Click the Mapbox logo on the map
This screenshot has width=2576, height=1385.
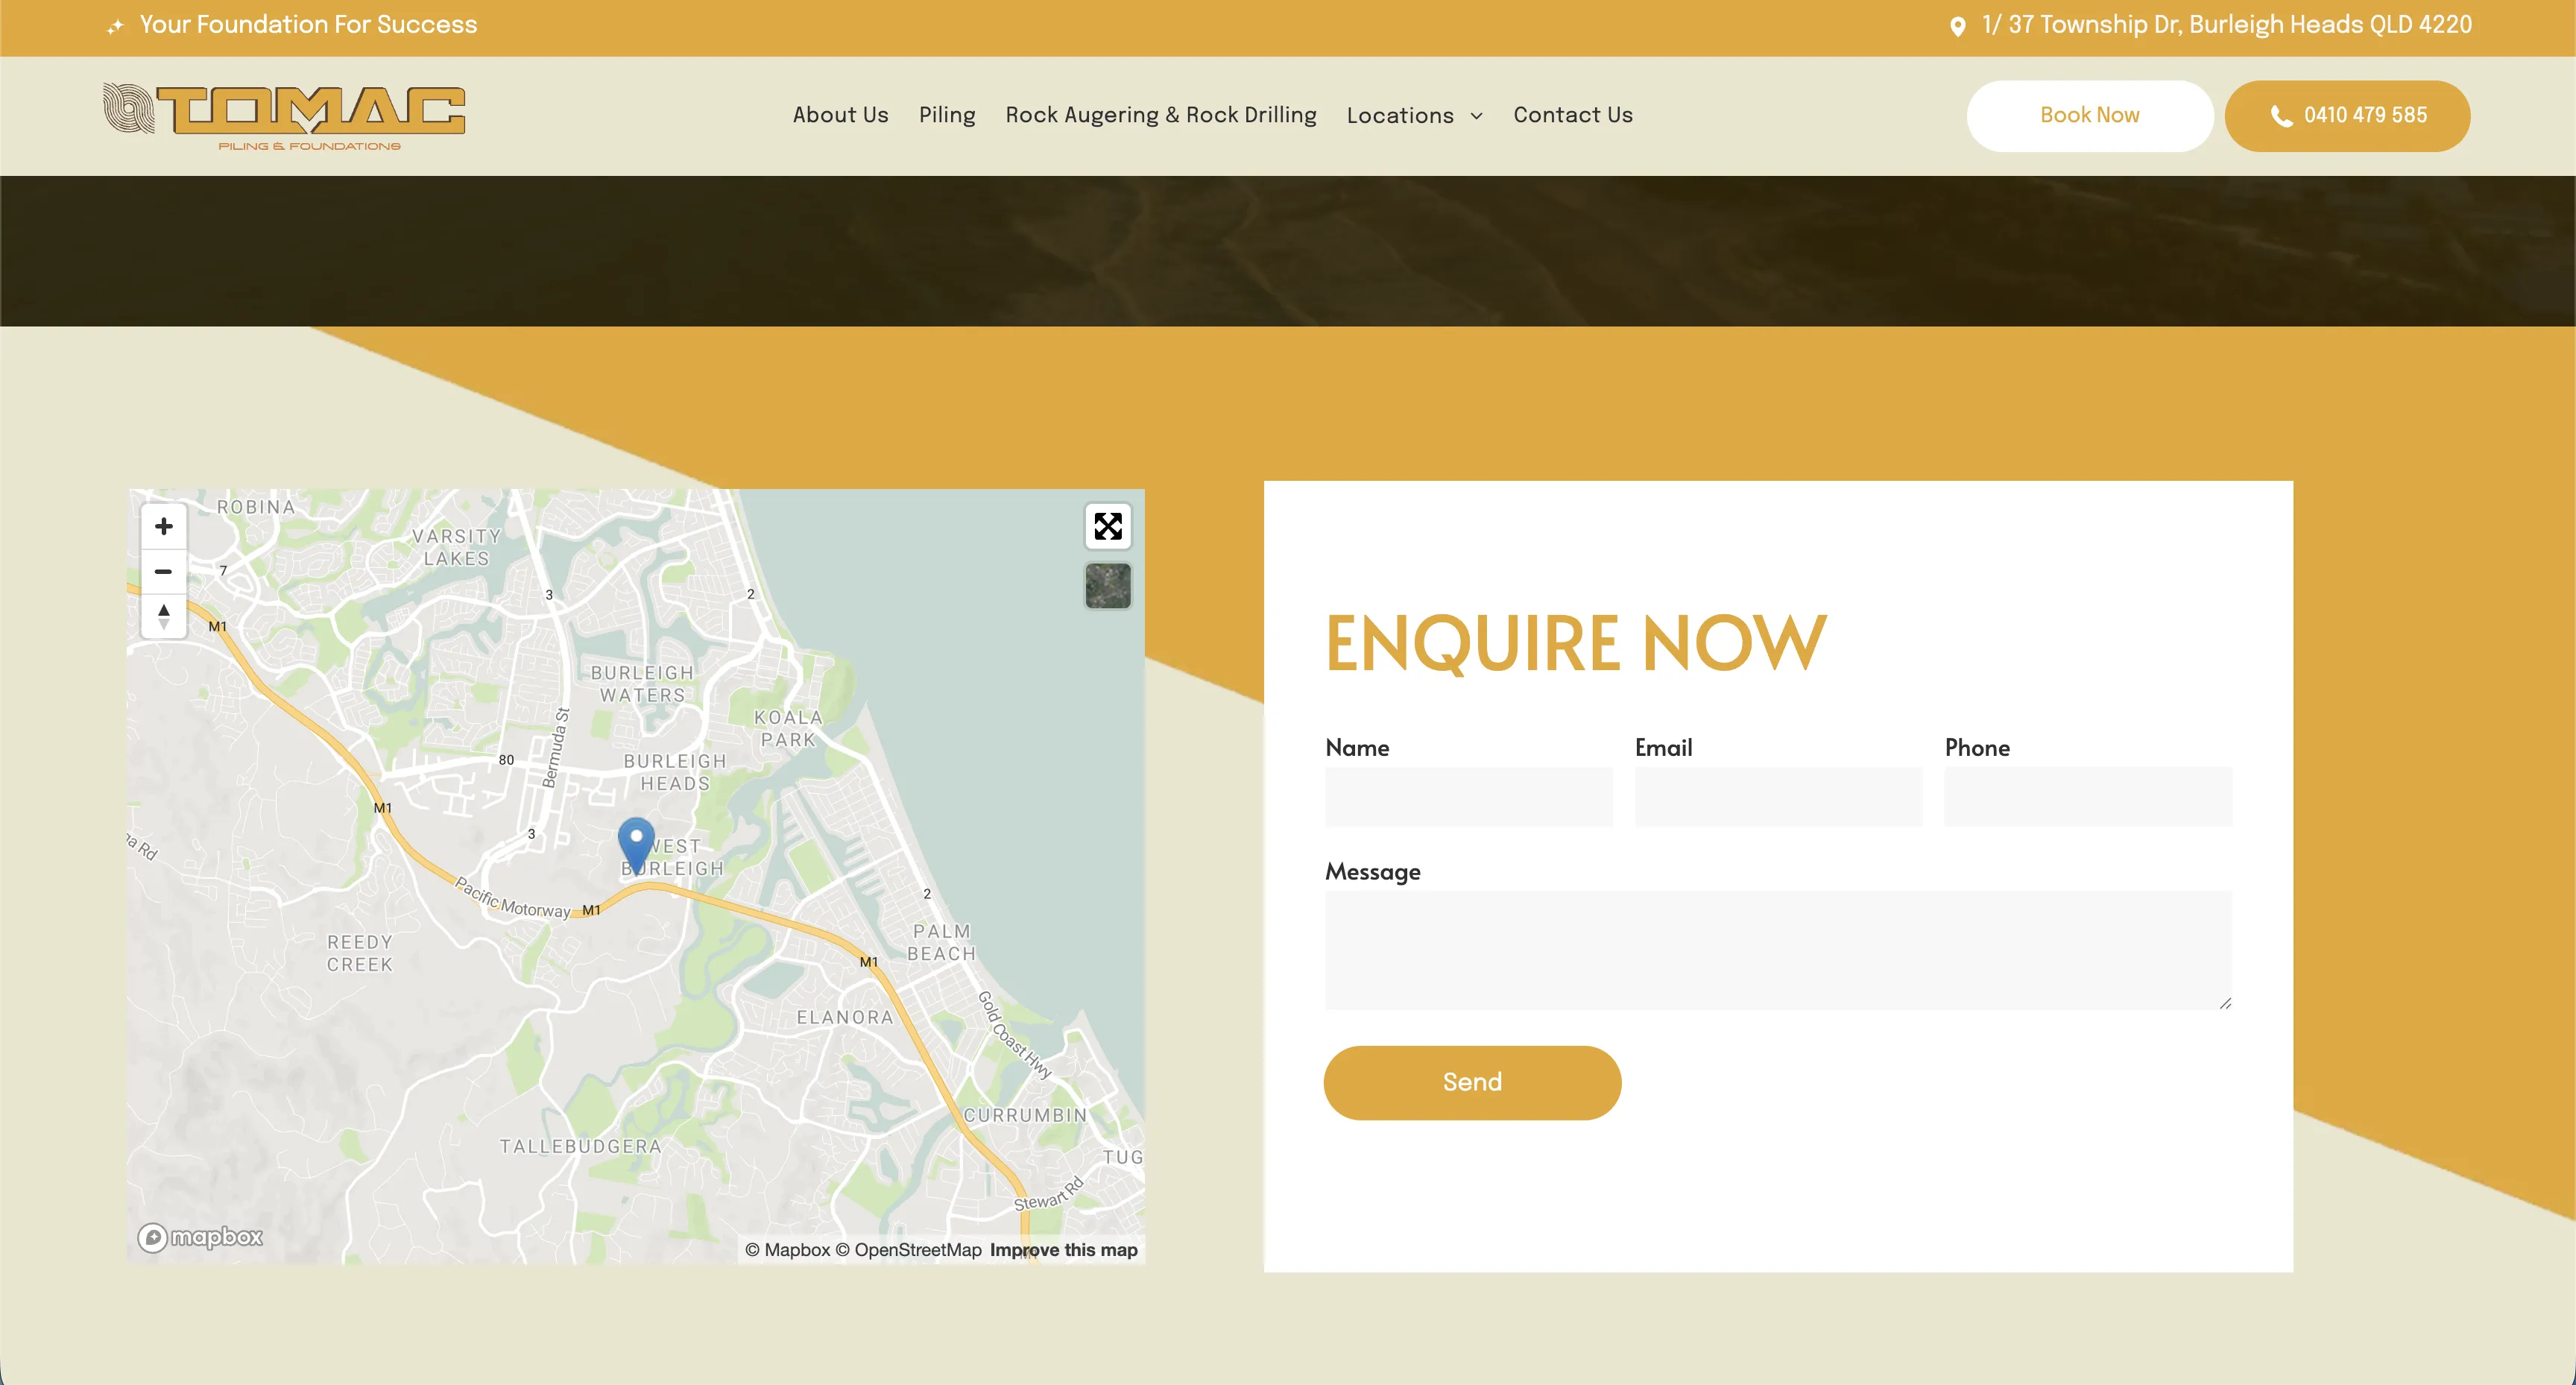[201, 1237]
